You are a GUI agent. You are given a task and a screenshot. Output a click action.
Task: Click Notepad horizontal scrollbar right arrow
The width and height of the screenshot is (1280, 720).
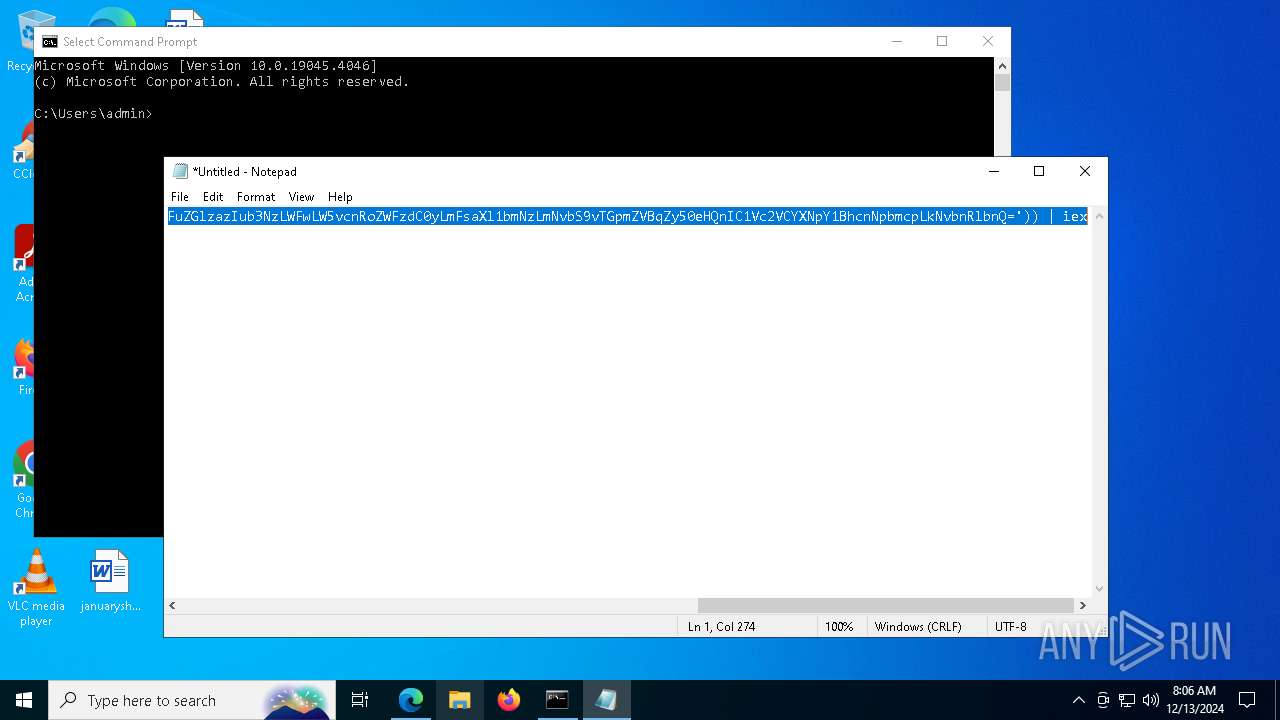[1082, 605]
